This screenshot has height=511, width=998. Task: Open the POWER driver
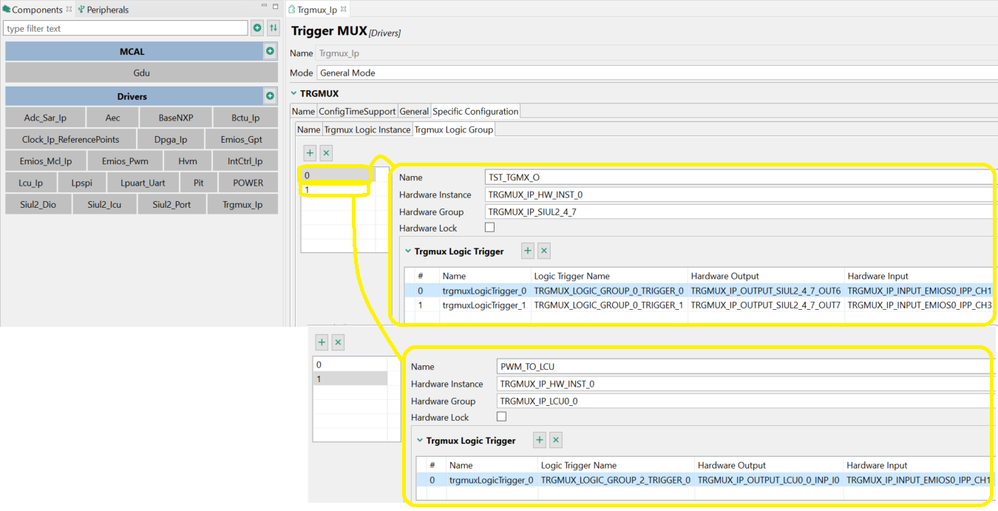248,183
